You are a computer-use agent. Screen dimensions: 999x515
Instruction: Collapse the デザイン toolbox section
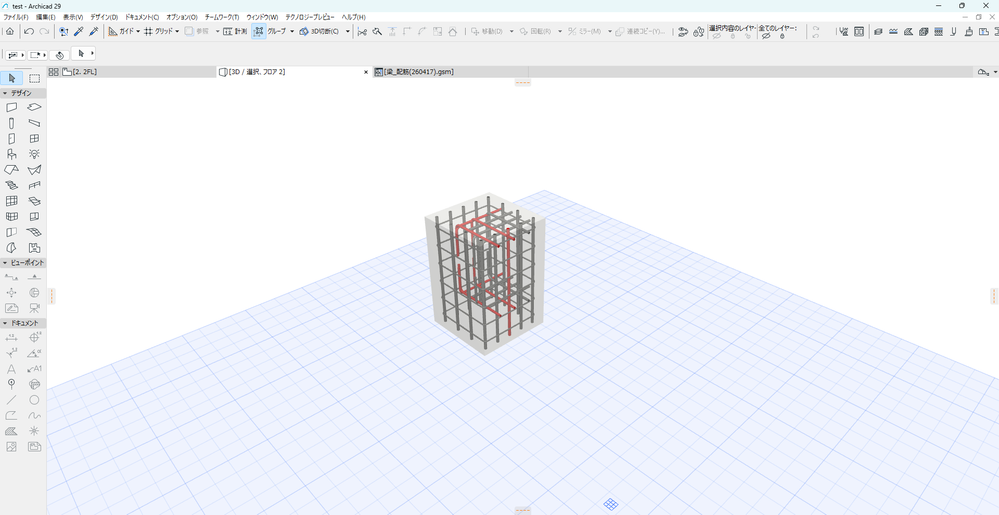pyautogui.click(x=5, y=93)
